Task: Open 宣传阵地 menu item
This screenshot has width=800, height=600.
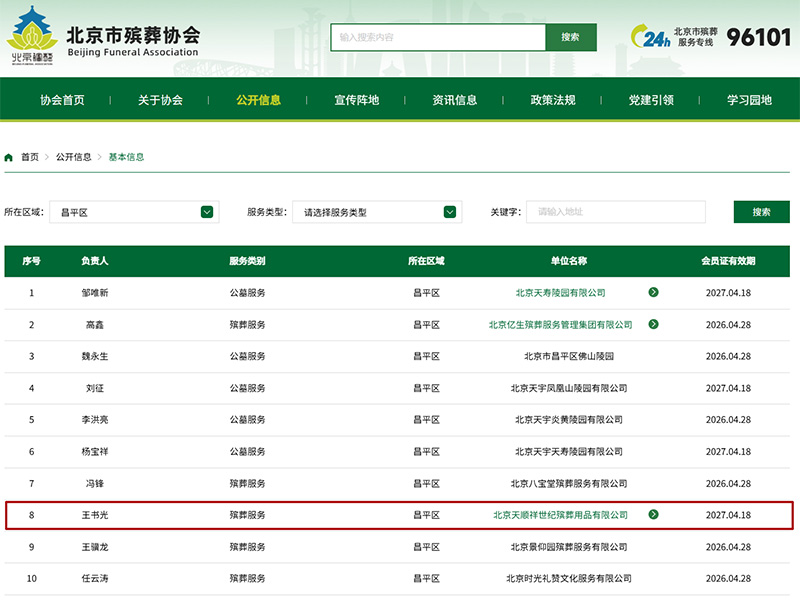Action: [x=357, y=100]
